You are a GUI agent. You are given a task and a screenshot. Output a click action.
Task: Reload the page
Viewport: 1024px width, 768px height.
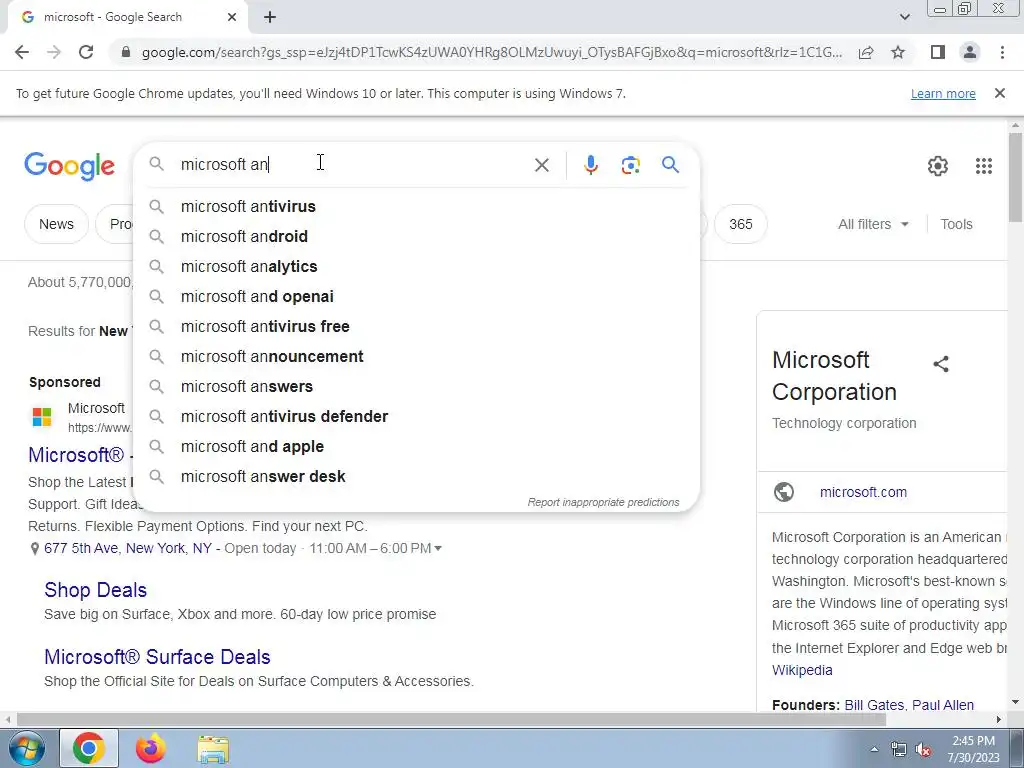pyautogui.click(x=86, y=52)
